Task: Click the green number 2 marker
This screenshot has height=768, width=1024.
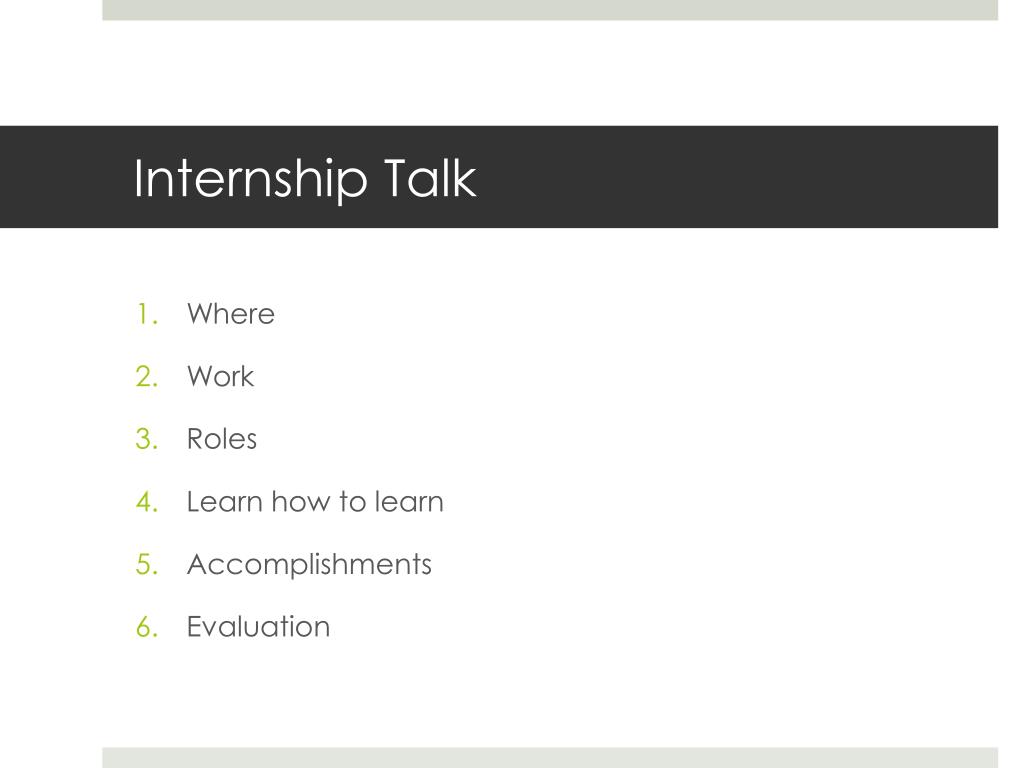Action: (x=147, y=377)
